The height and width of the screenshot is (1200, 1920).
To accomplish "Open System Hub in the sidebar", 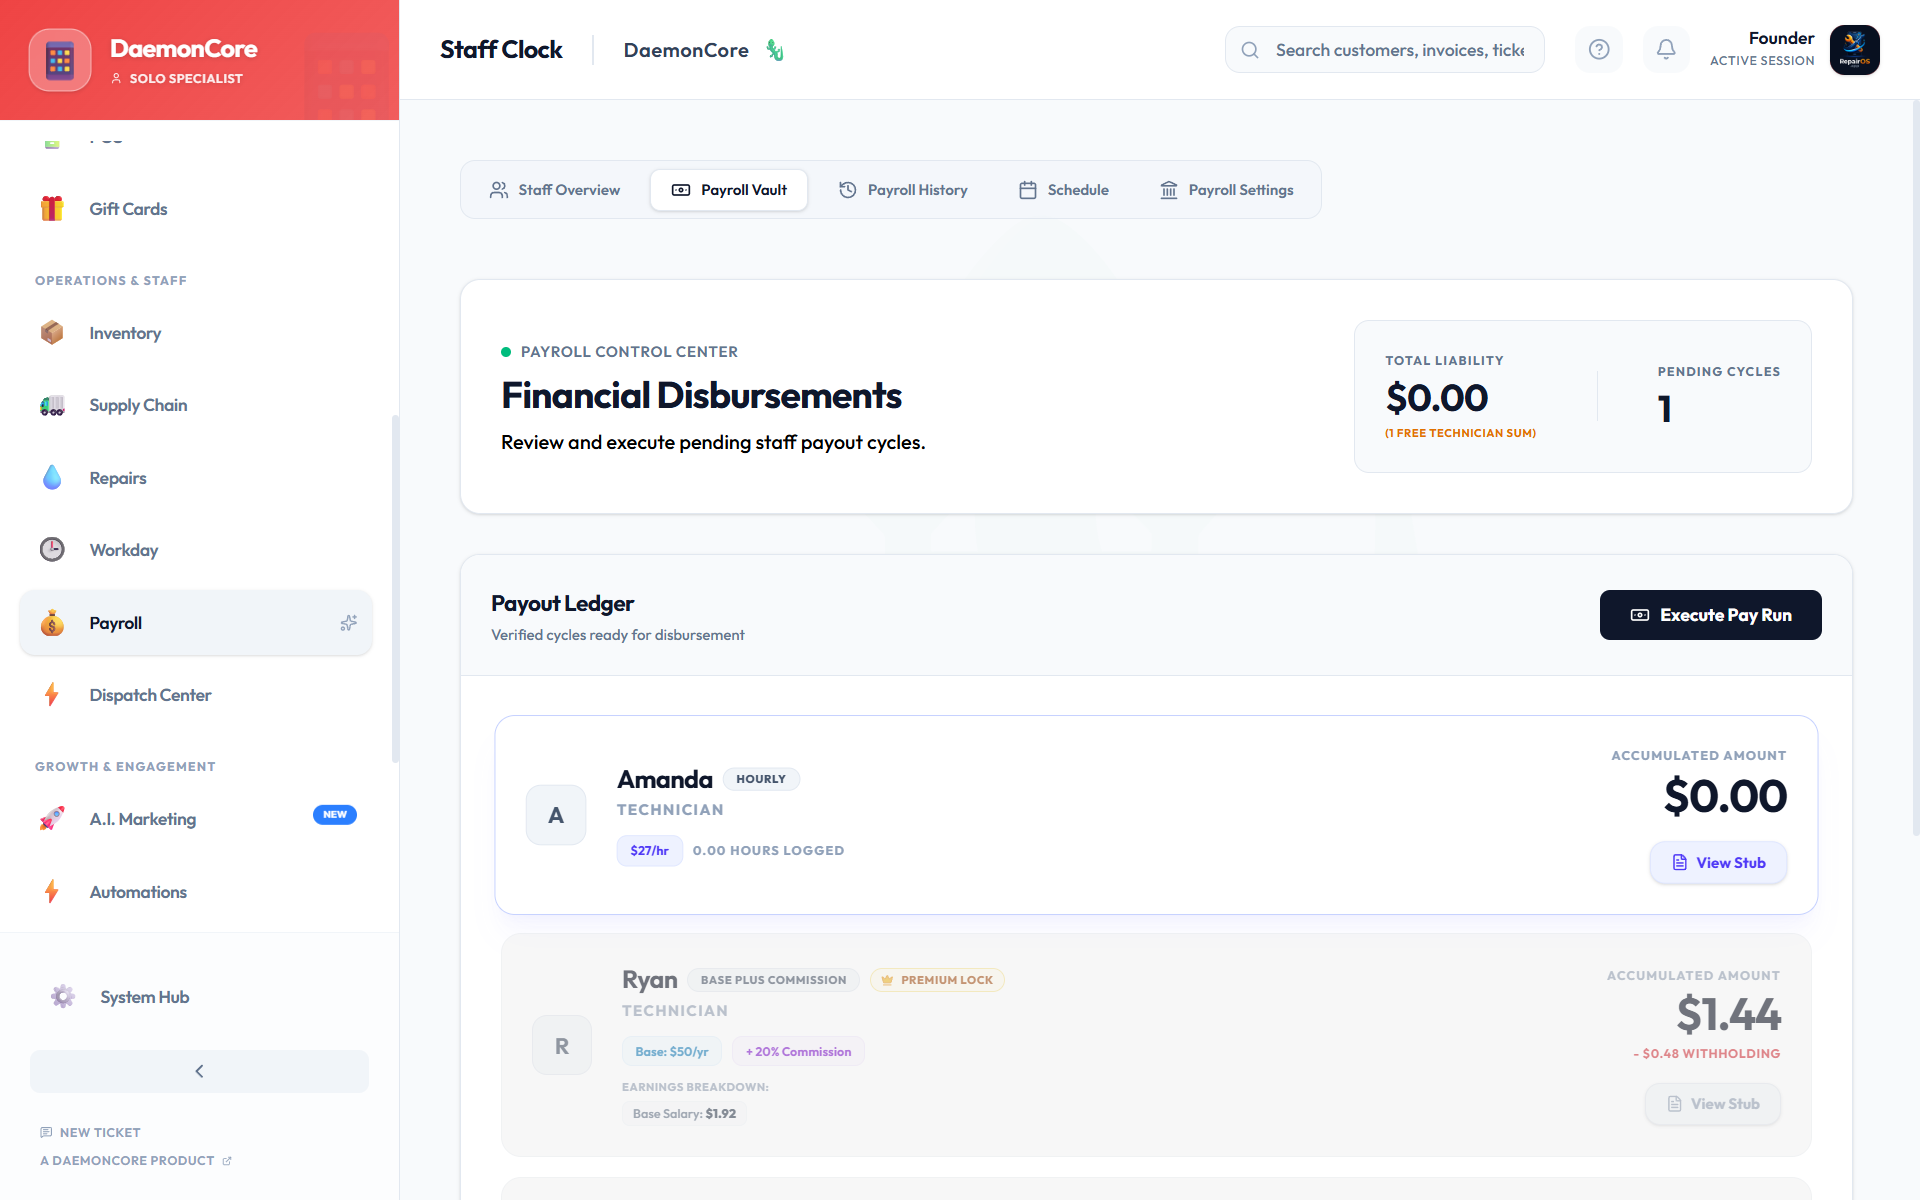I will [199, 997].
